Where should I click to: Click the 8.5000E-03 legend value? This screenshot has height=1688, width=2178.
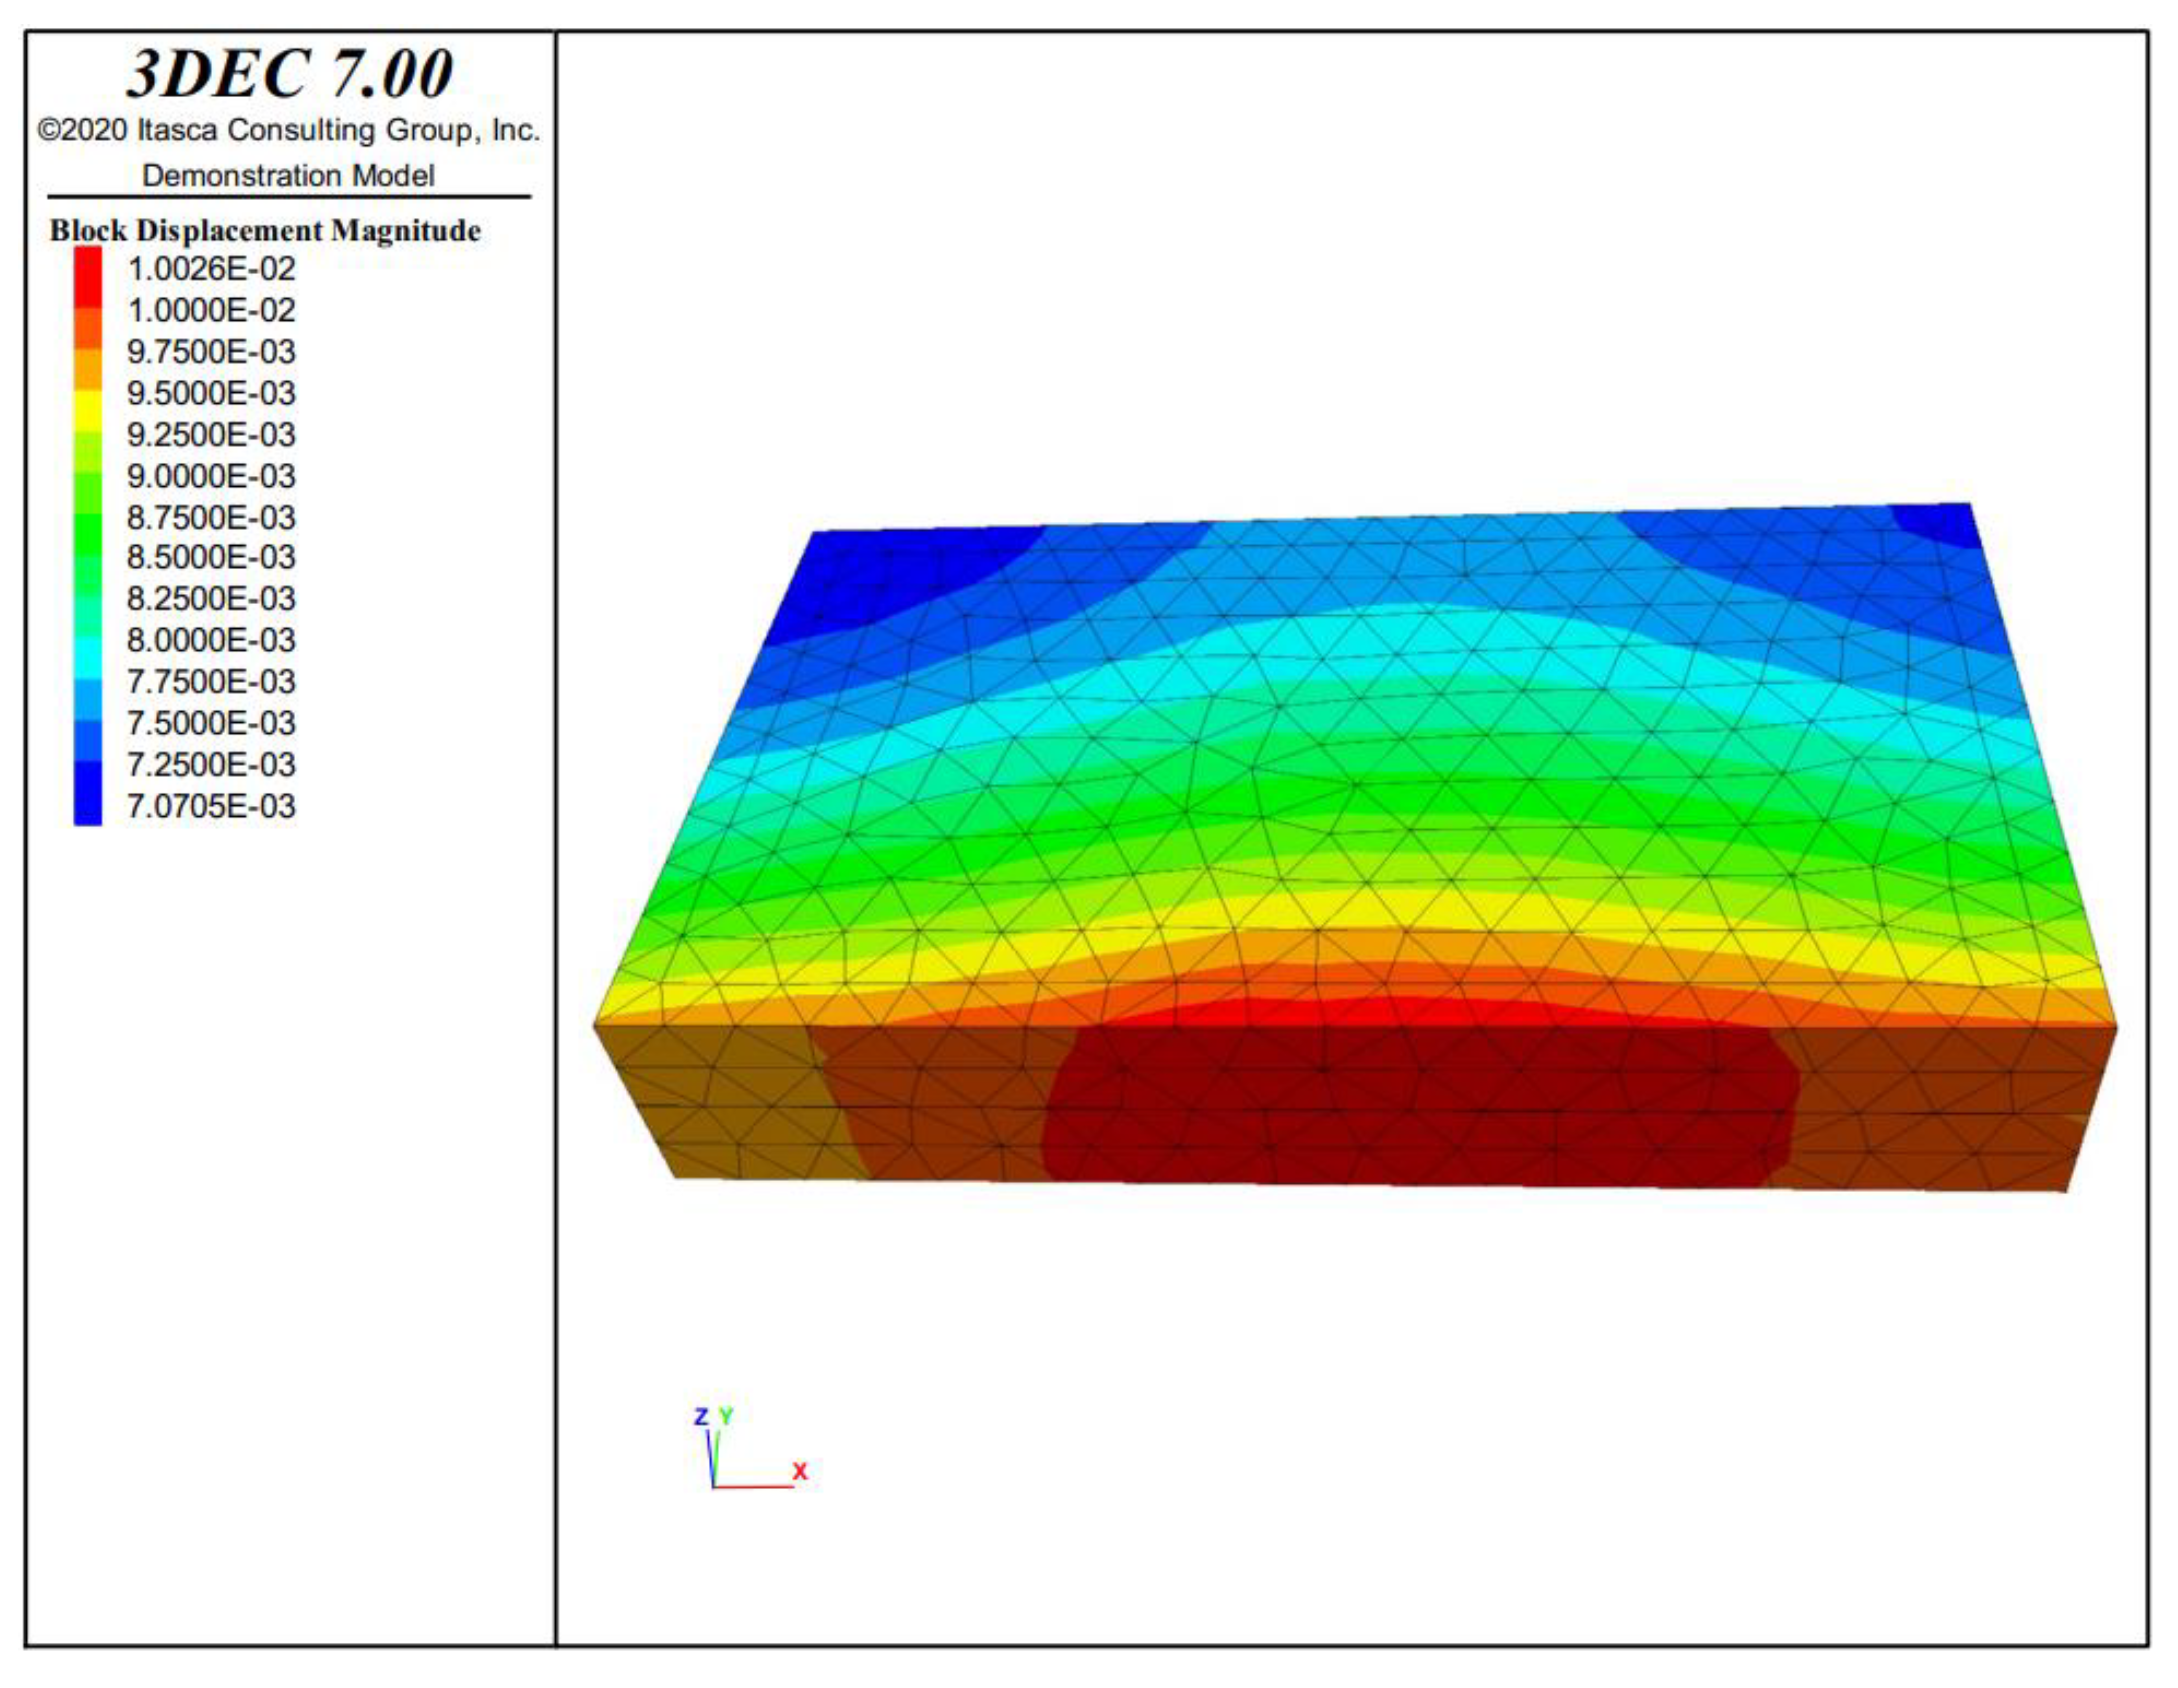coord(211,557)
